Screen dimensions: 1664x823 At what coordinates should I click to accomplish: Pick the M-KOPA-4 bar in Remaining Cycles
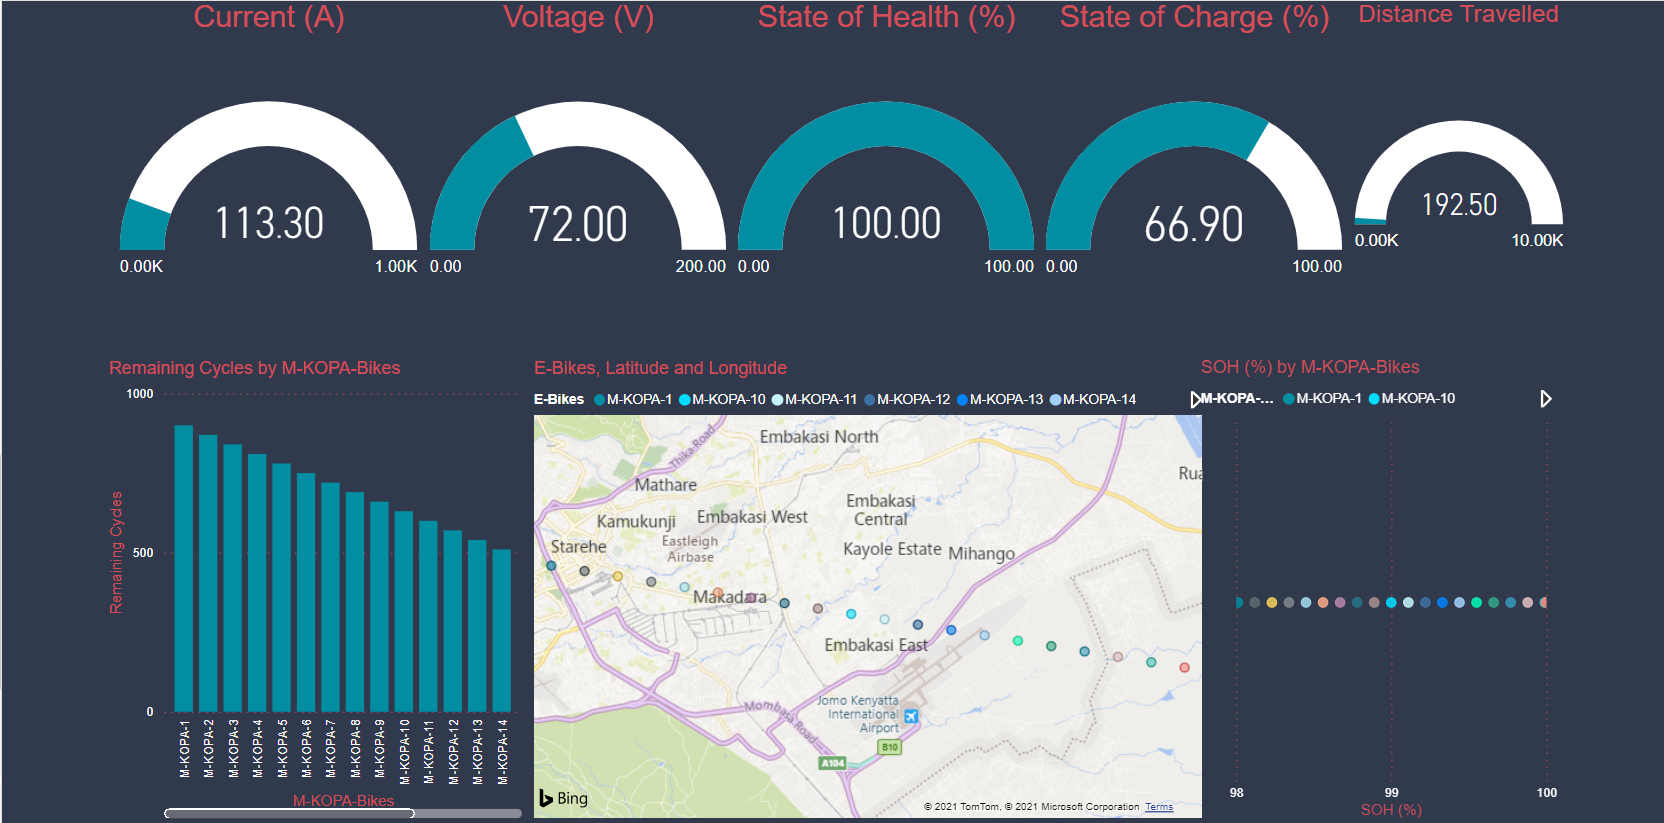pyautogui.click(x=257, y=583)
